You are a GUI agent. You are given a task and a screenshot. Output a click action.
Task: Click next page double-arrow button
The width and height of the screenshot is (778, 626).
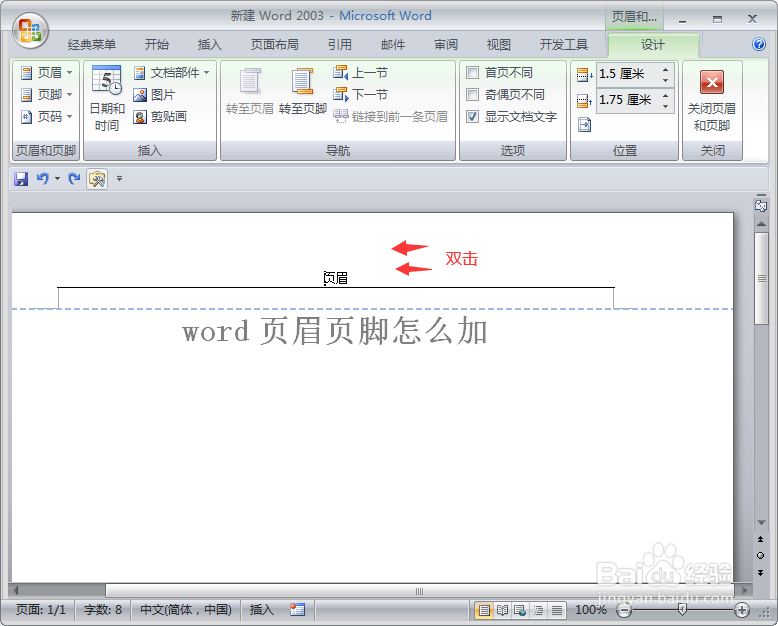[761, 572]
